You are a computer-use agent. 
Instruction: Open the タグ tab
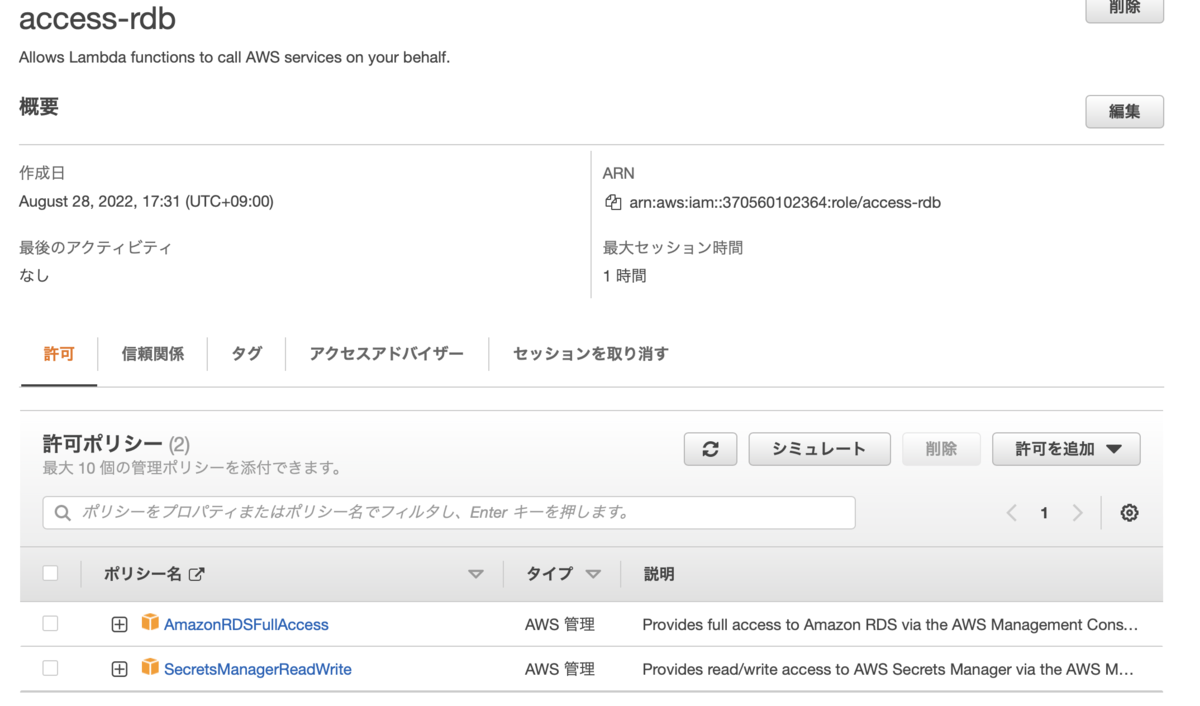247,354
